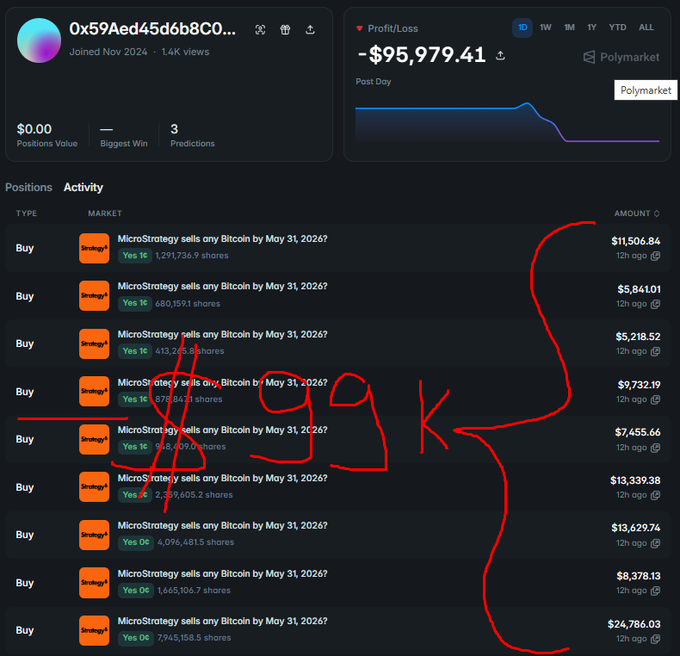The width and height of the screenshot is (680, 656).
Task: Share the profit/loss figure via upload icon
Action: click(x=500, y=55)
